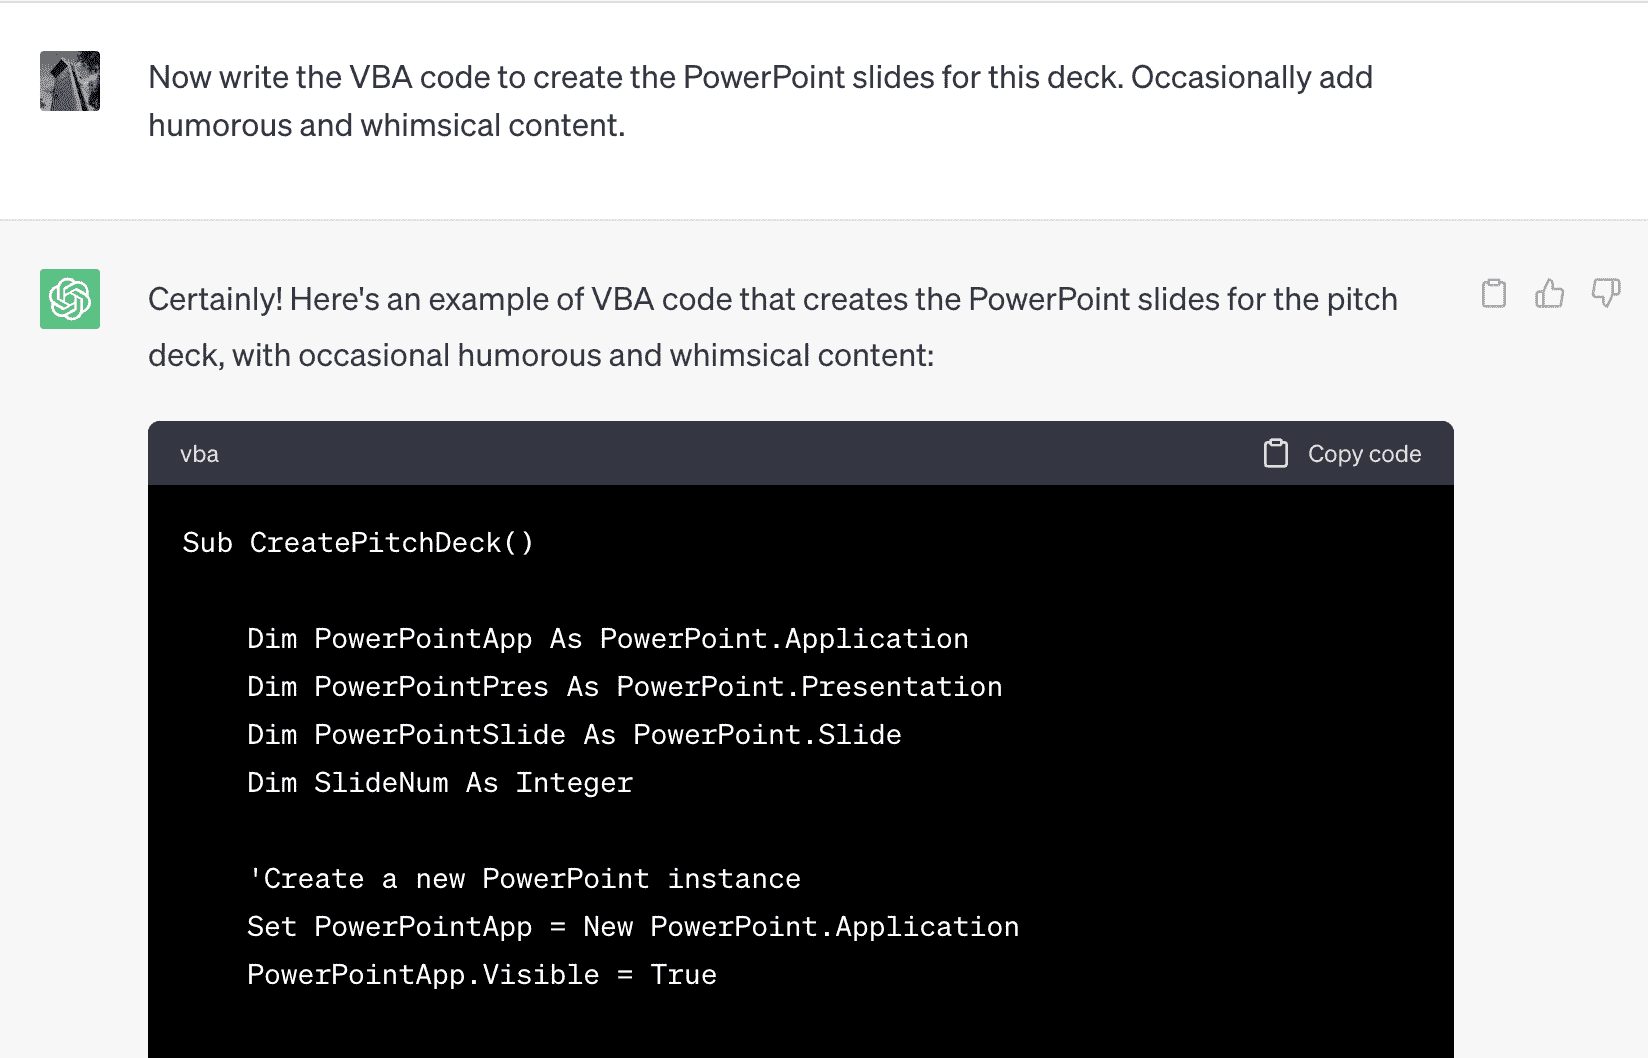Copy the response using the clipboard icon
This screenshot has width=1648, height=1058.
coord(1494,293)
